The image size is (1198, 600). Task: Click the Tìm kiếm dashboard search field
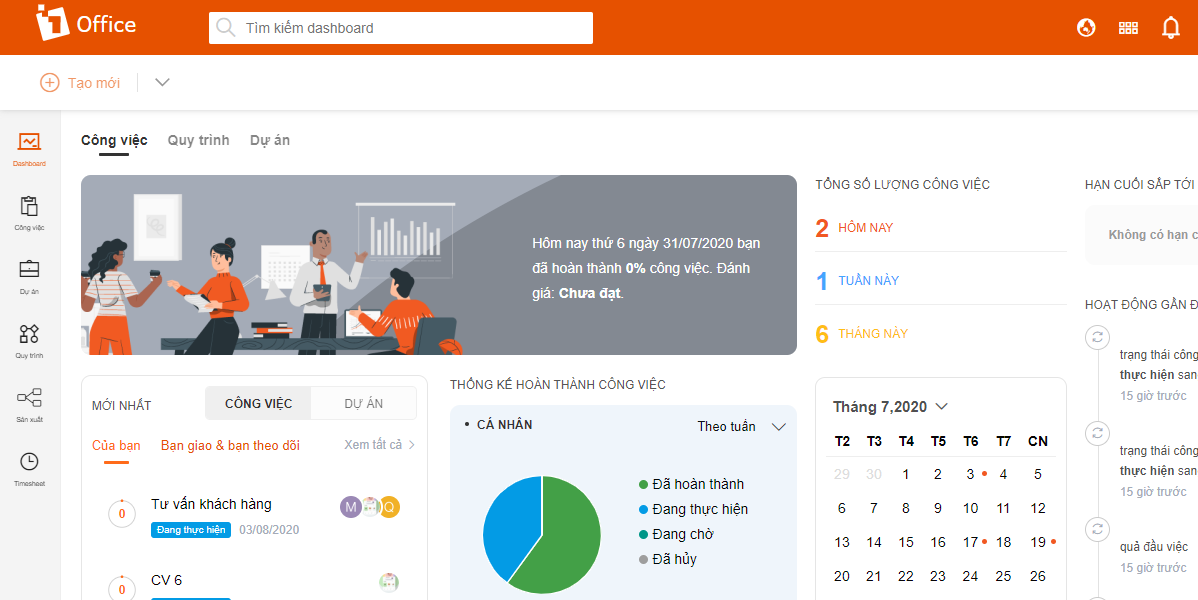click(x=400, y=28)
